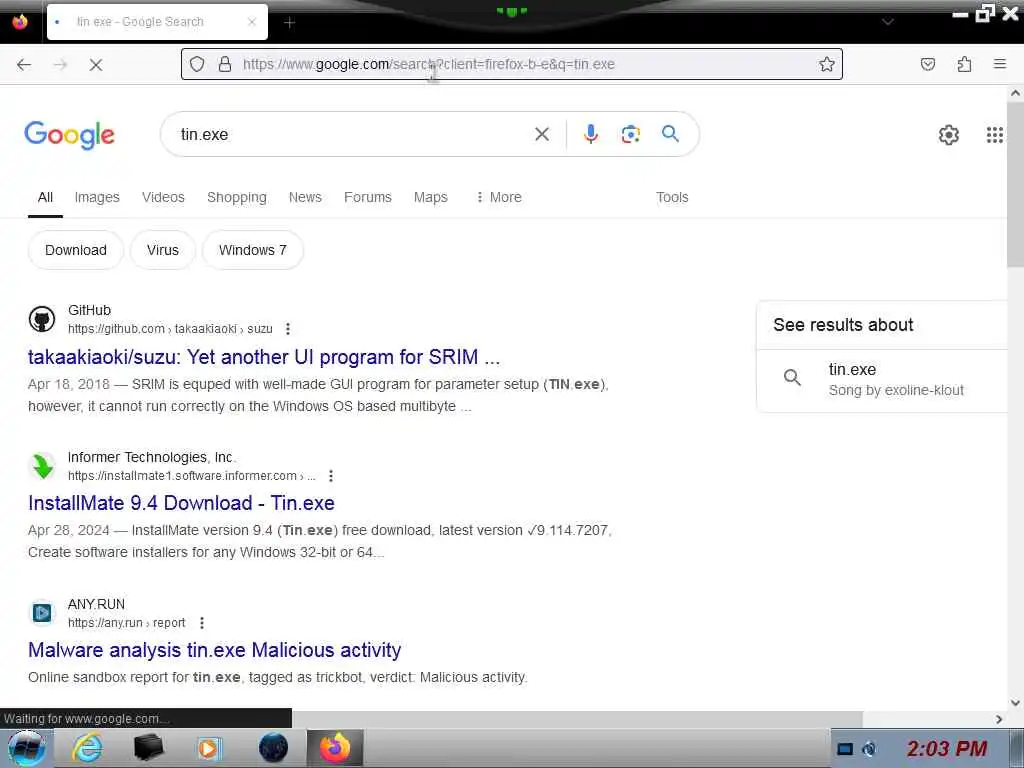View site info via the padlock icon
Screen dimensions: 1024x768
pyautogui.click(x=225, y=64)
